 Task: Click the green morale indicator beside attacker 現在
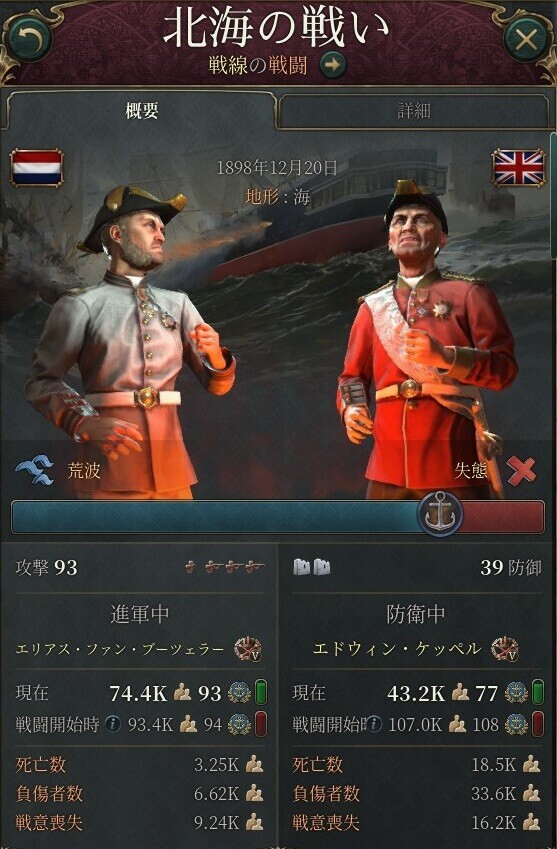pyautogui.click(x=260, y=693)
